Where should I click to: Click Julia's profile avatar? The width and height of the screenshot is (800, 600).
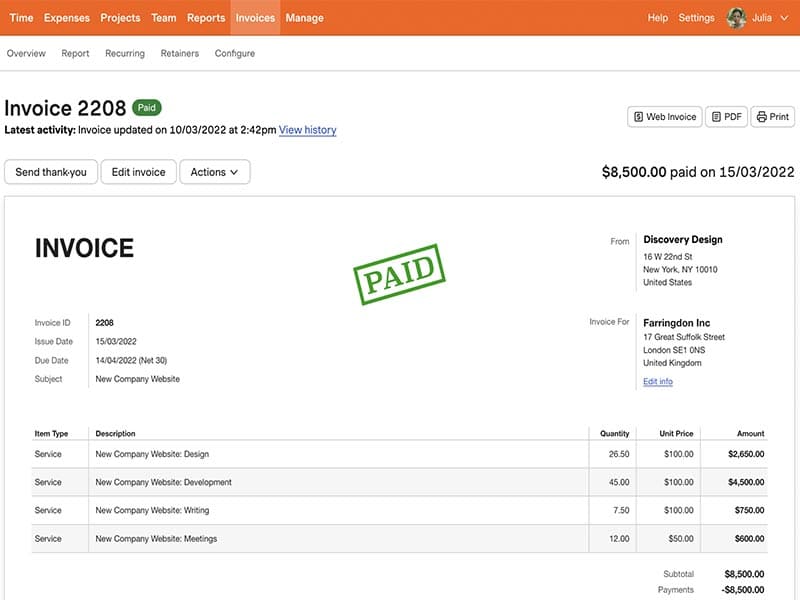[x=736, y=18]
